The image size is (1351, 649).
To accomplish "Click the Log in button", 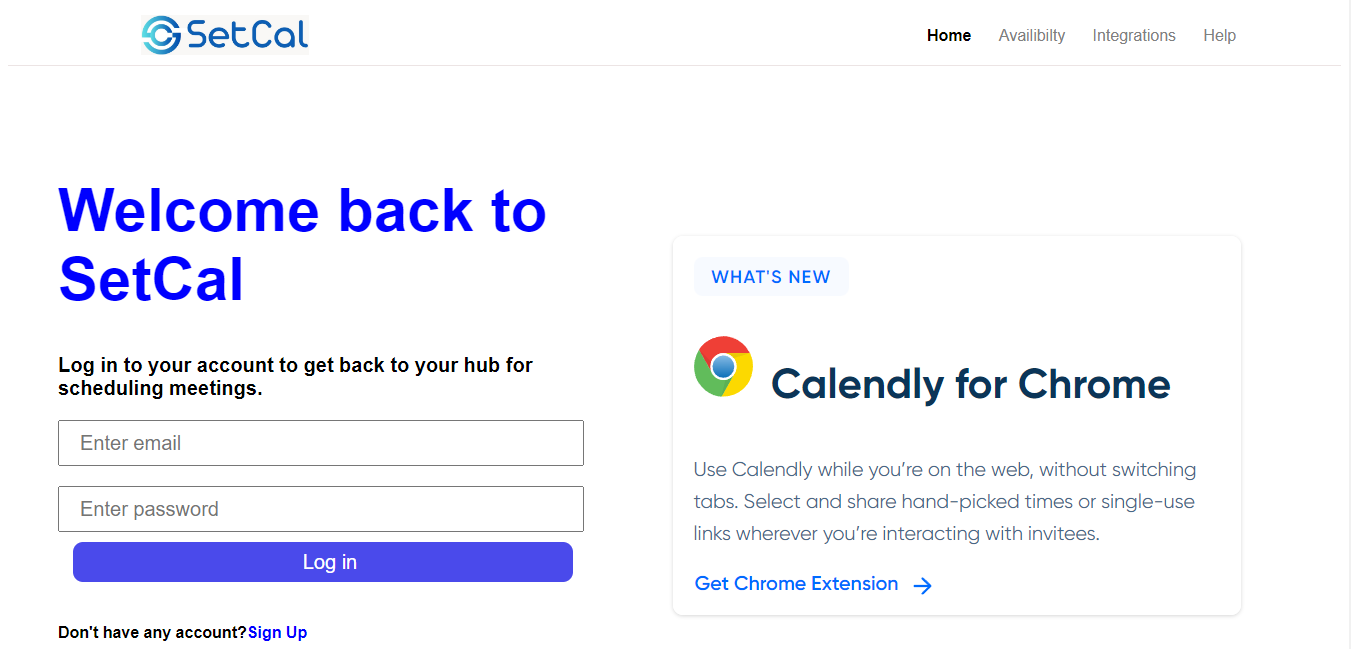I will coord(322,561).
